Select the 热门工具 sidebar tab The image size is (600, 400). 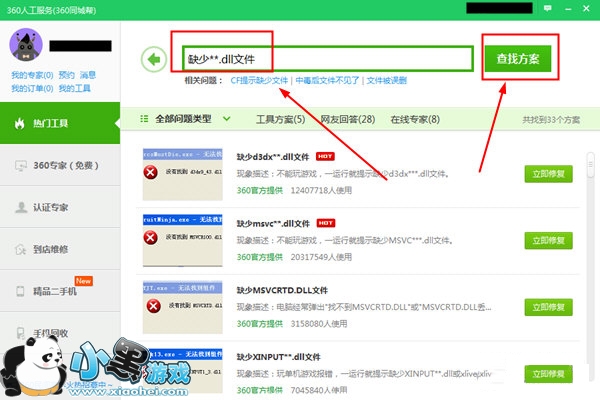(60, 123)
